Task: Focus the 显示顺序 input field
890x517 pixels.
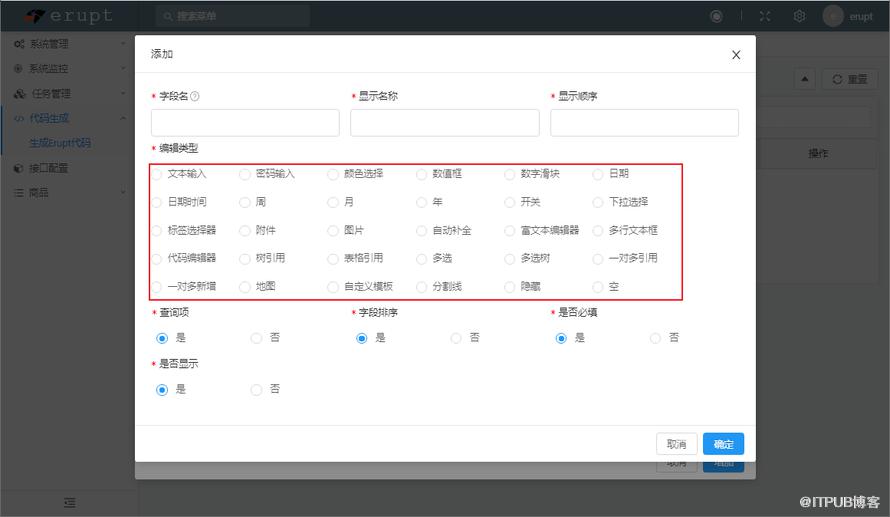Action: point(644,123)
